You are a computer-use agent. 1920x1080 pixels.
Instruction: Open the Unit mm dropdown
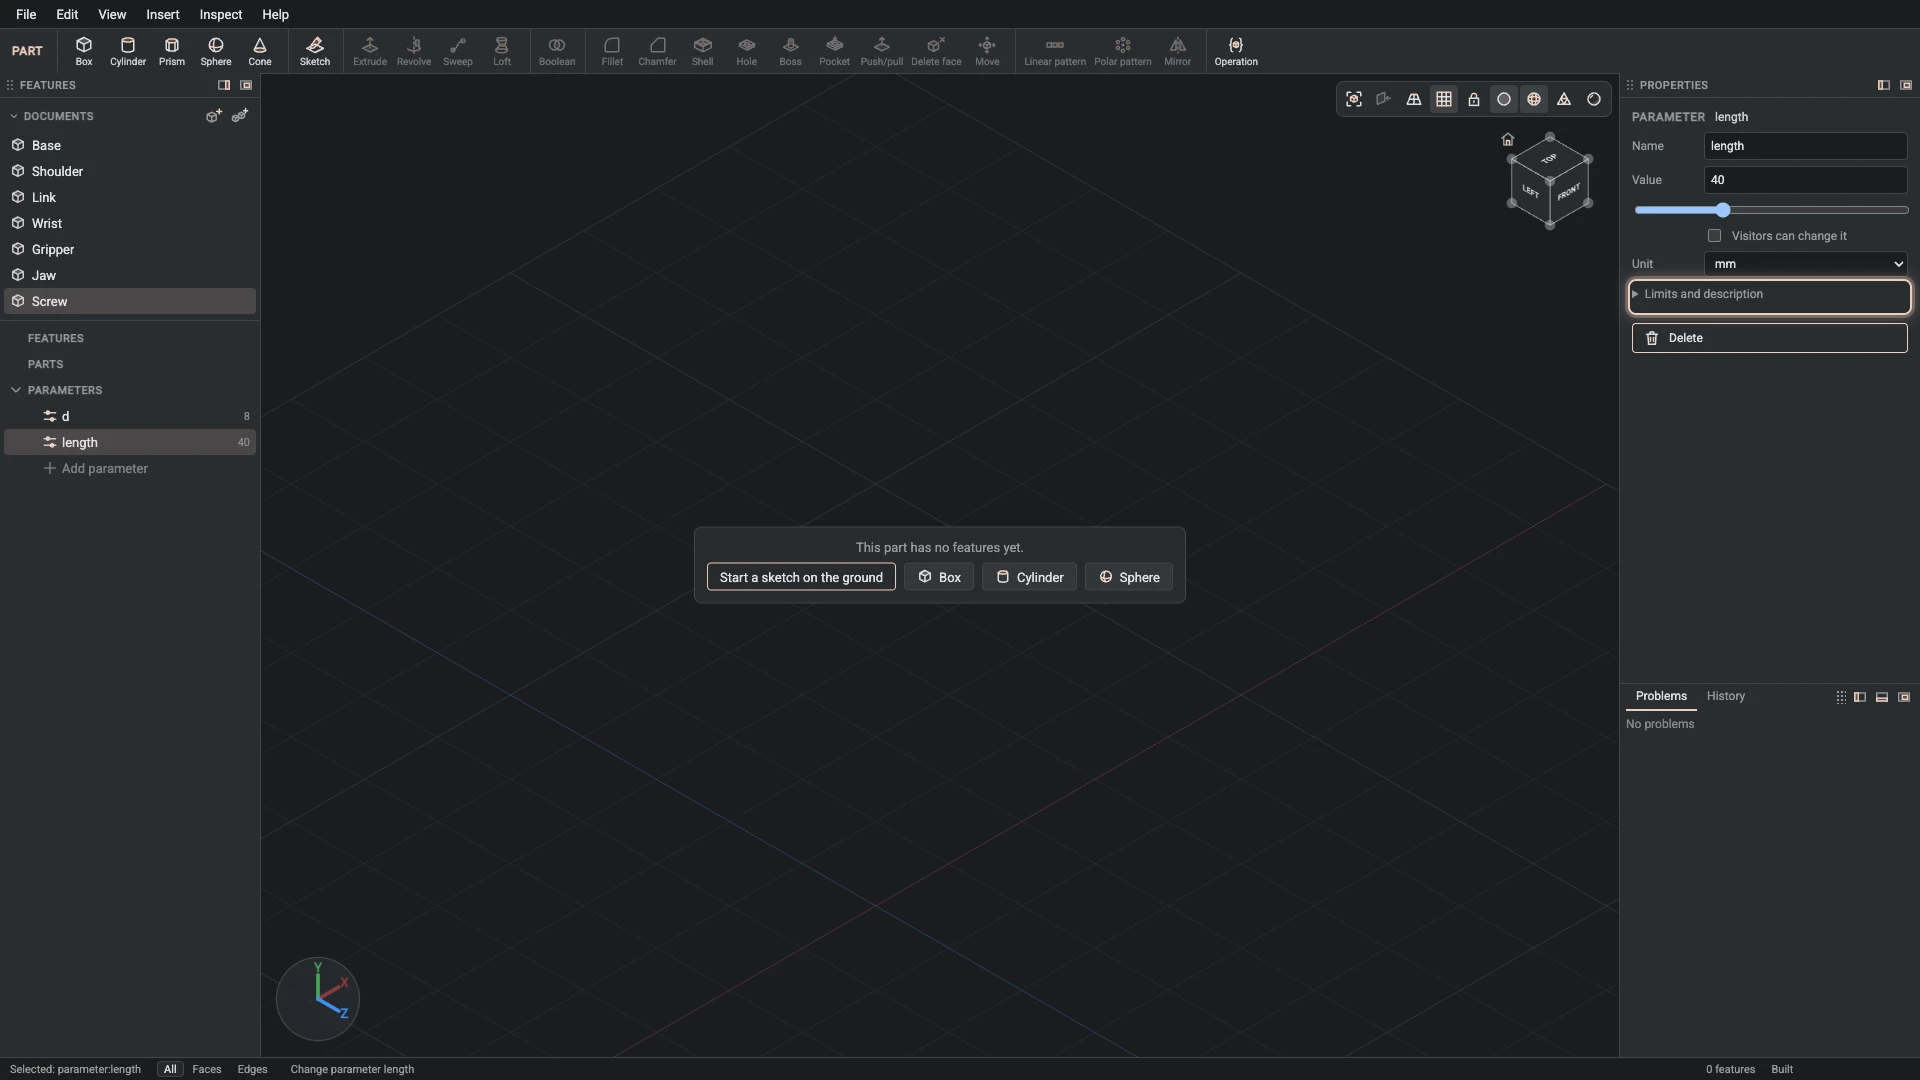pyautogui.click(x=1806, y=264)
